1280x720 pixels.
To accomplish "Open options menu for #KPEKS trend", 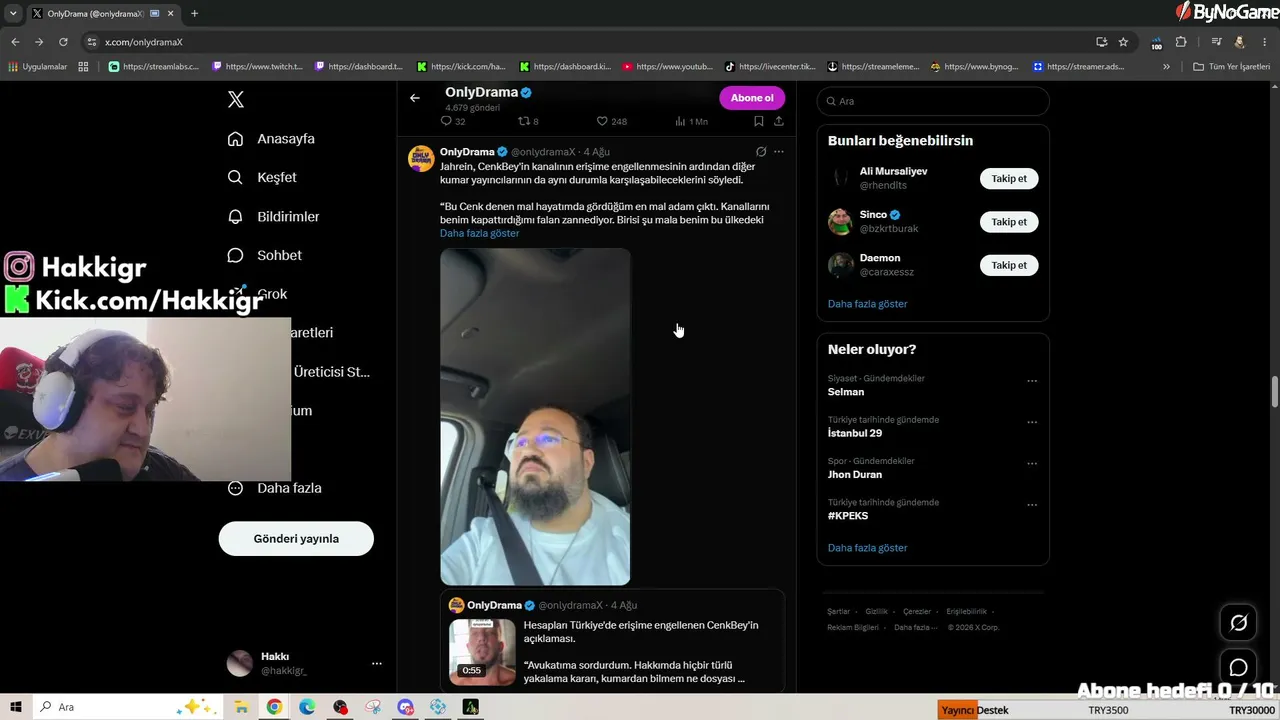I will click(x=1032, y=505).
